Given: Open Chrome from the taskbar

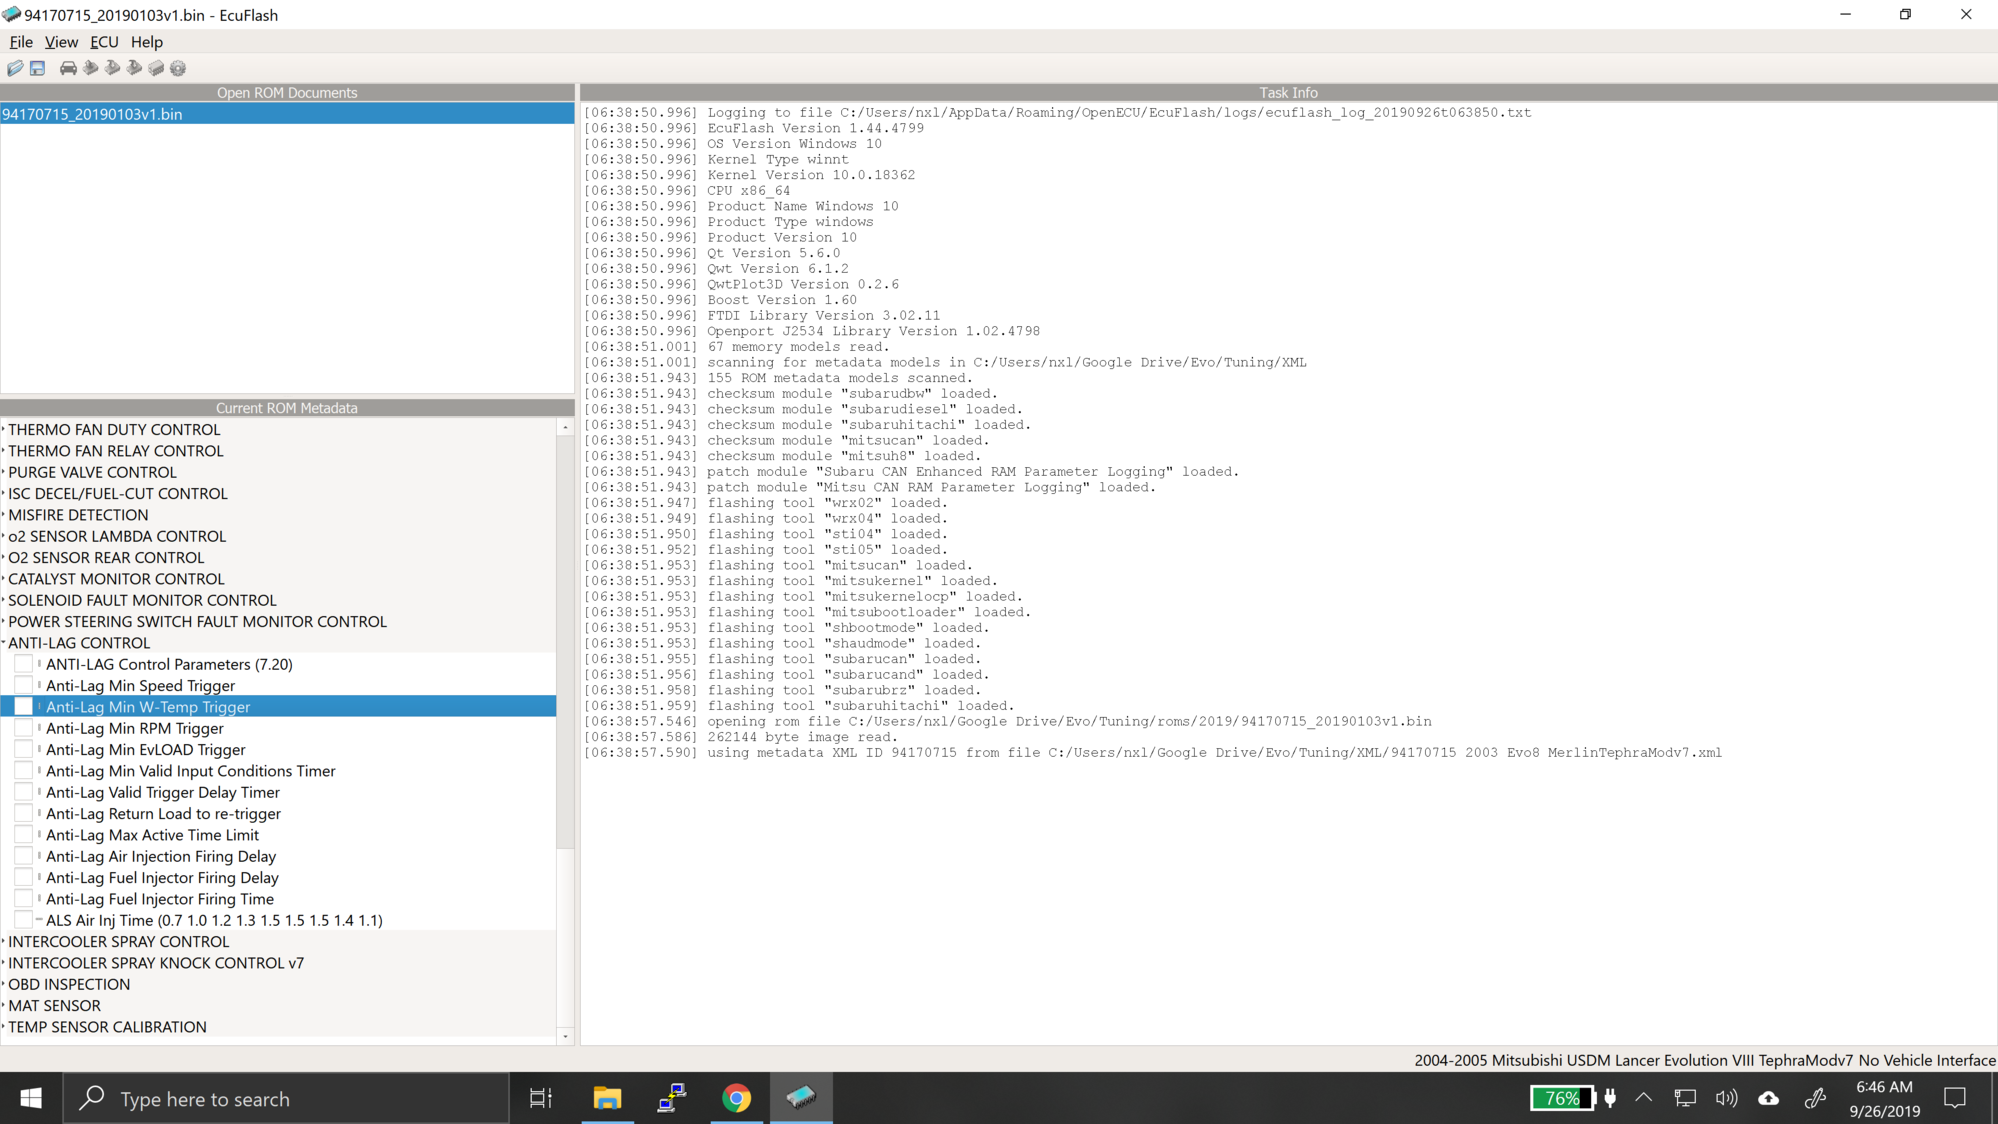Looking at the screenshot, I should pos(736,1098).
